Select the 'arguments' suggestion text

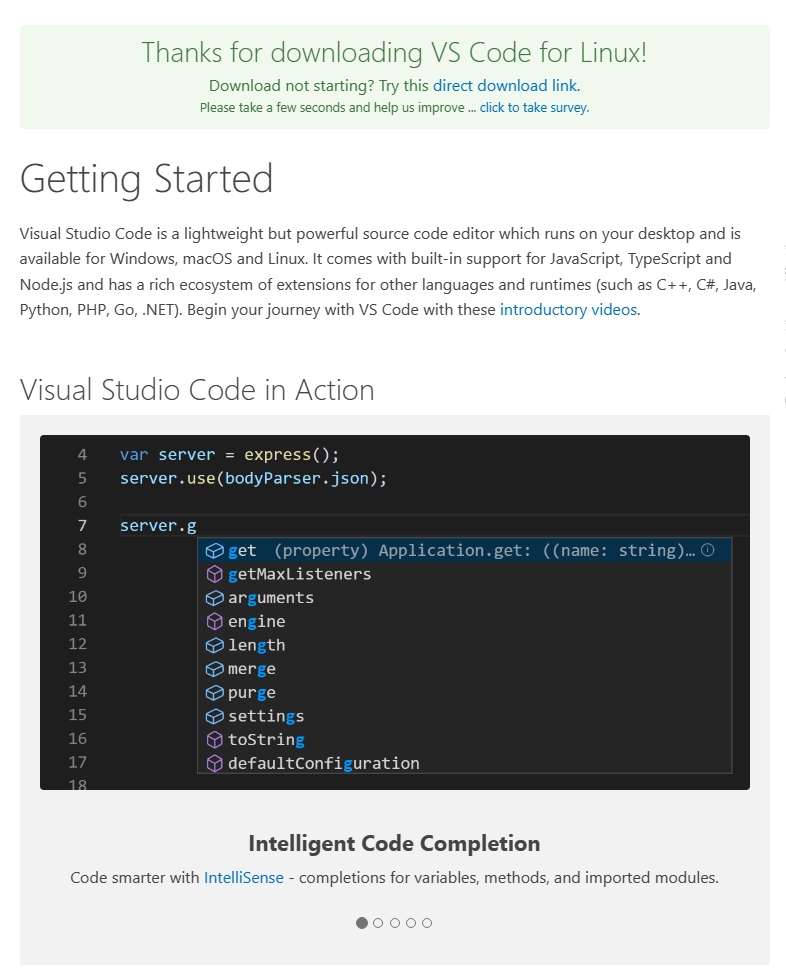coord(271,598)
